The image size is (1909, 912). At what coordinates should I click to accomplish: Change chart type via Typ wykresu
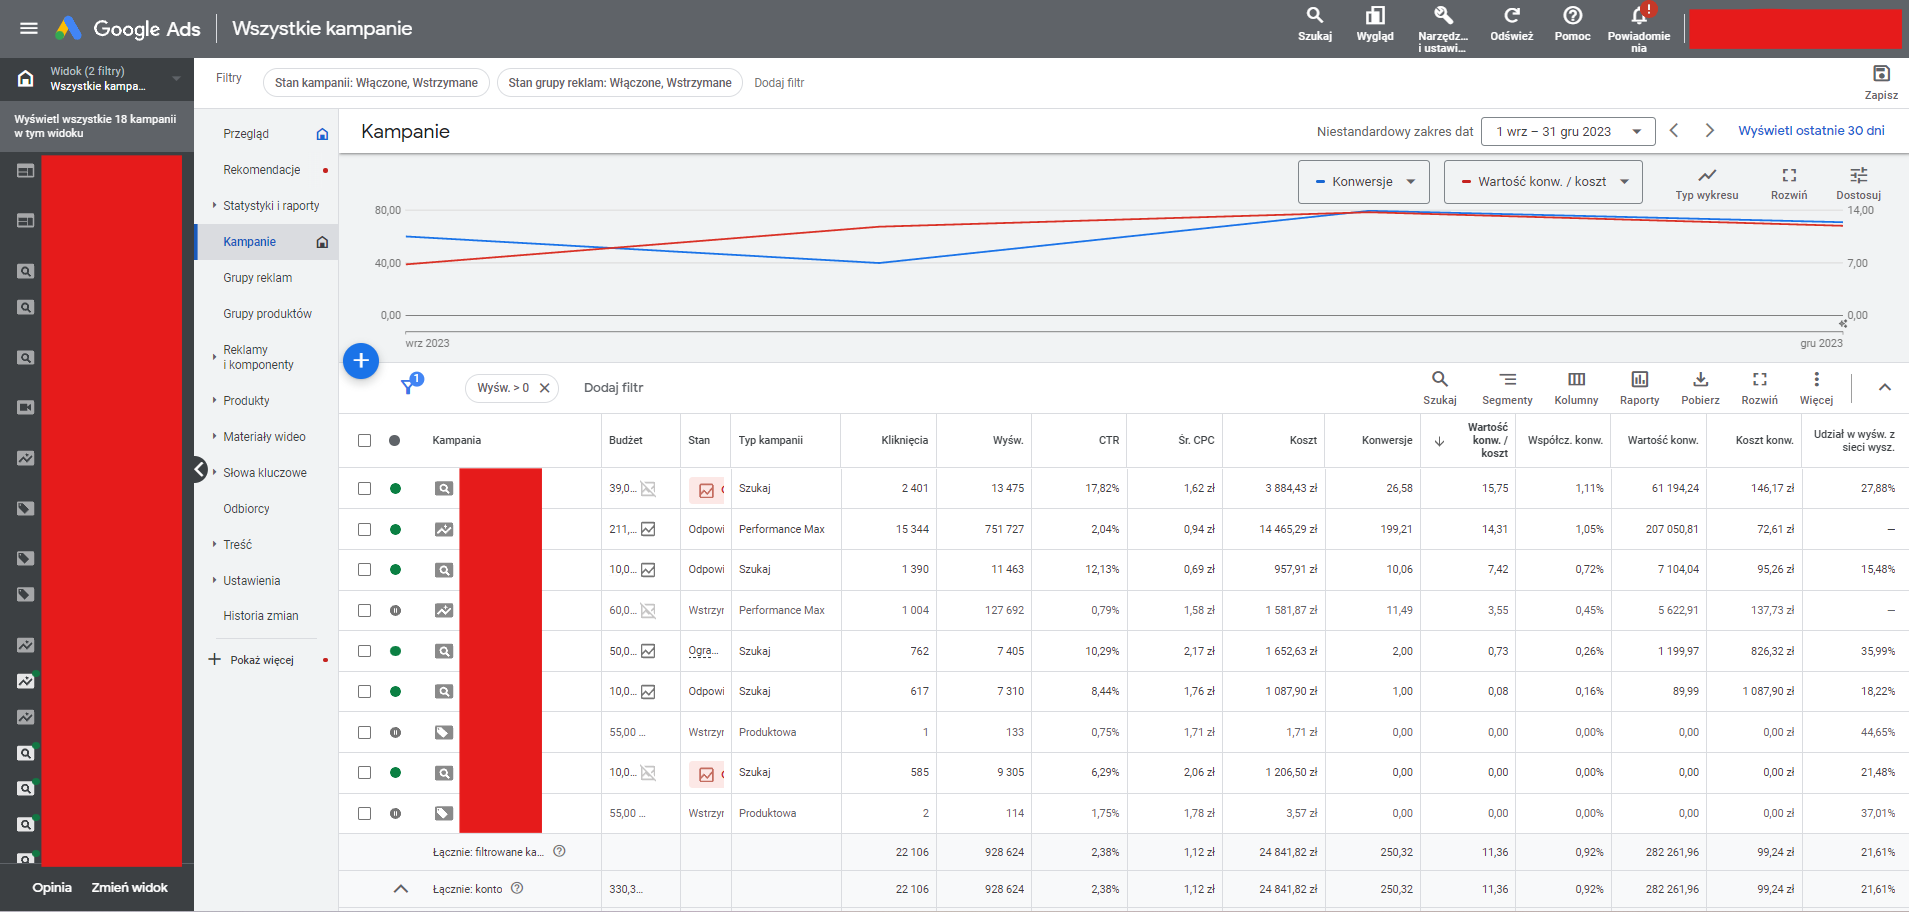pyautogui.click(x=1707, y=183)
